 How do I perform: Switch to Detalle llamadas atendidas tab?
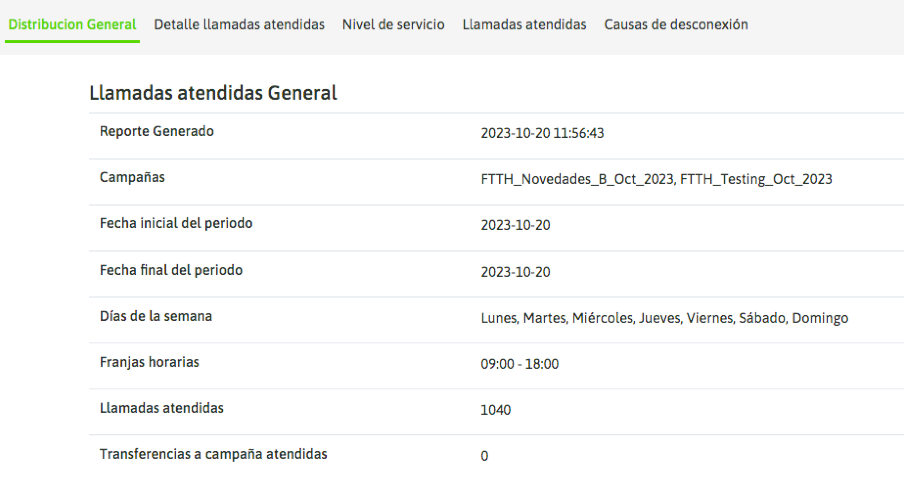[x=239, y=24]
